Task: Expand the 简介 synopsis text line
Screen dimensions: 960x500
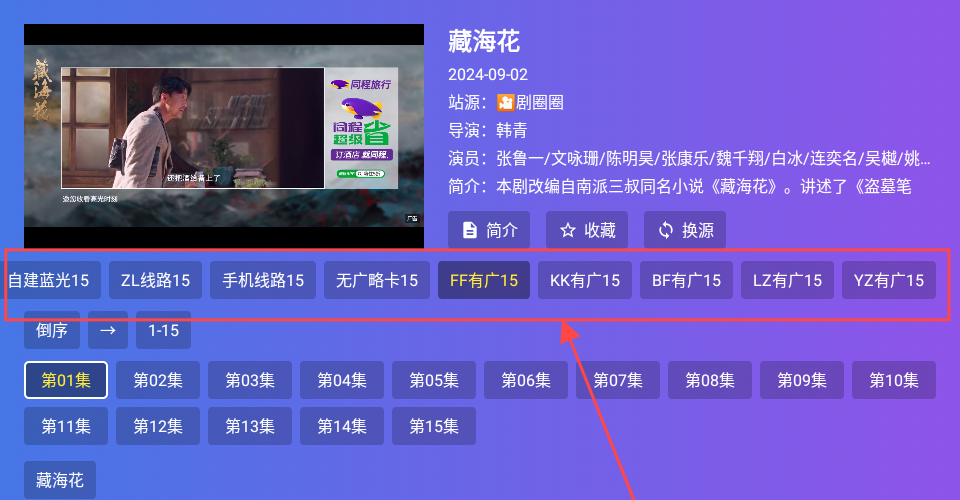Action: click(x=690, y=187)
